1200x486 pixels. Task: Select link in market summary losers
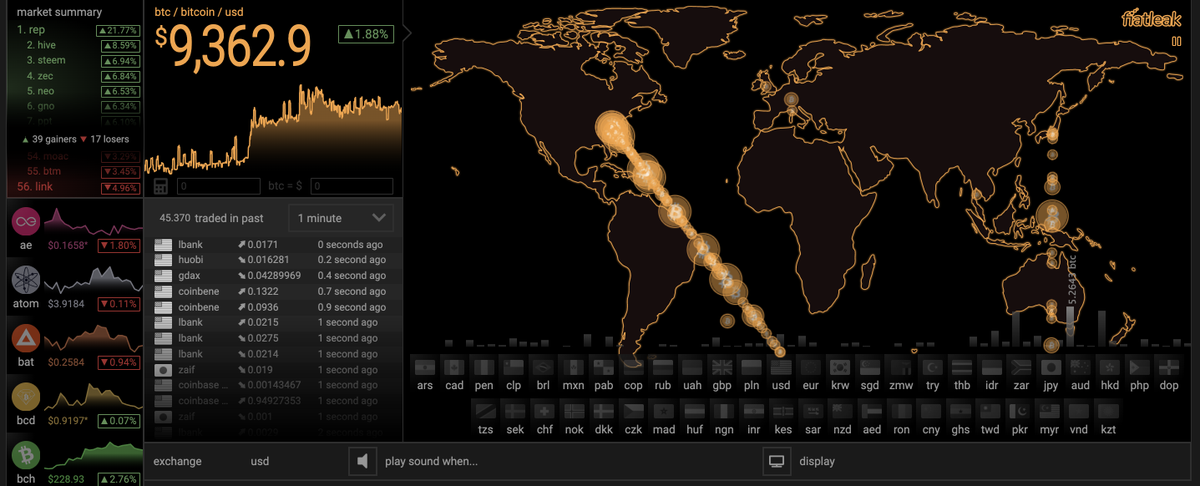pyautogui.click(x=36, y=187)
